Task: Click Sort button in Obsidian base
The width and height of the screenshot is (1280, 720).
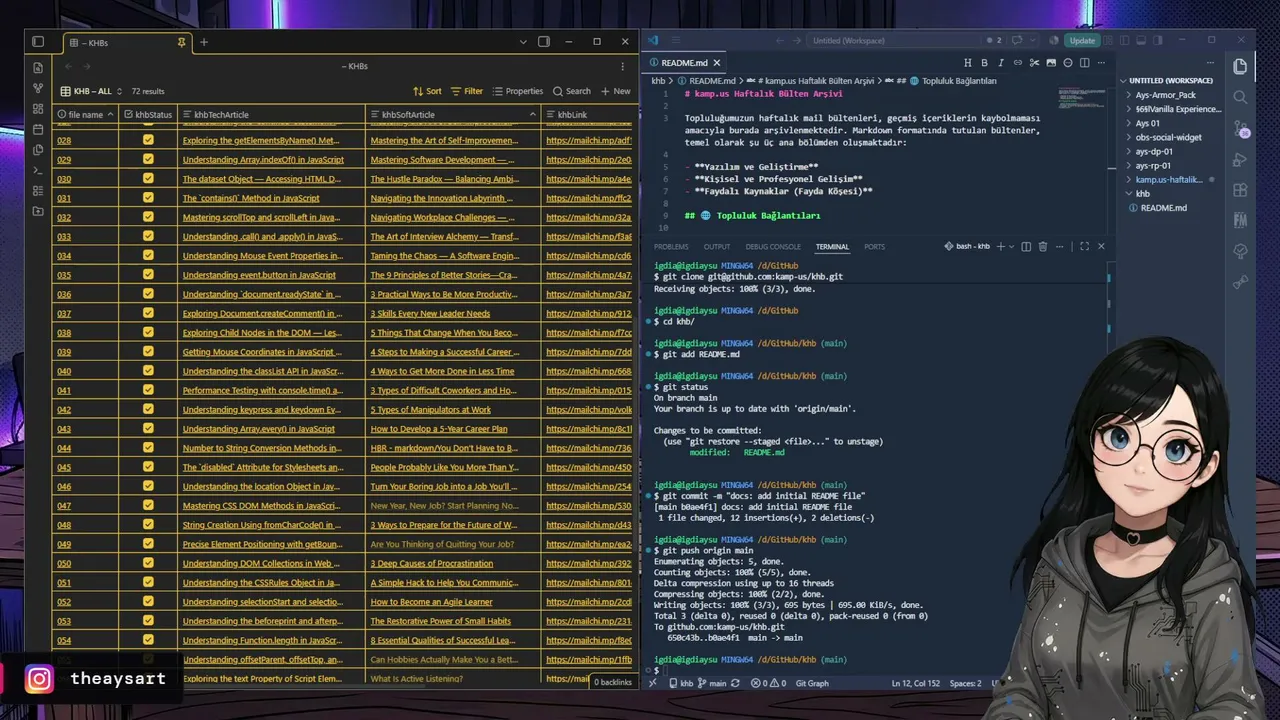Action: point(427,91)
